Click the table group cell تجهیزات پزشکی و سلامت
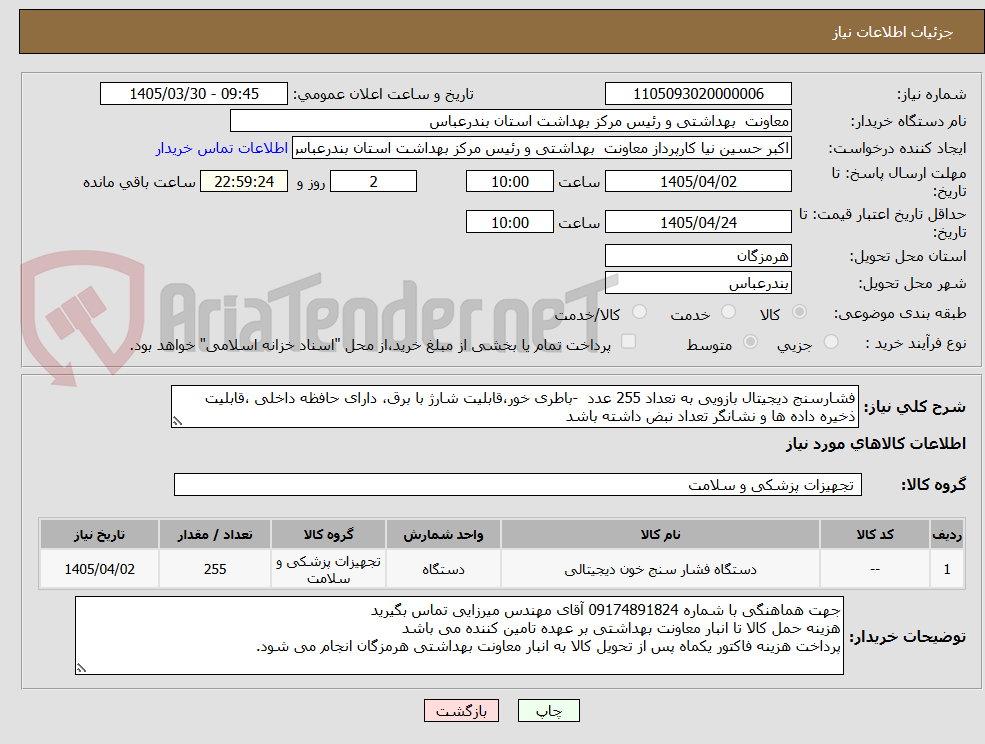 (x=328, y=569)
